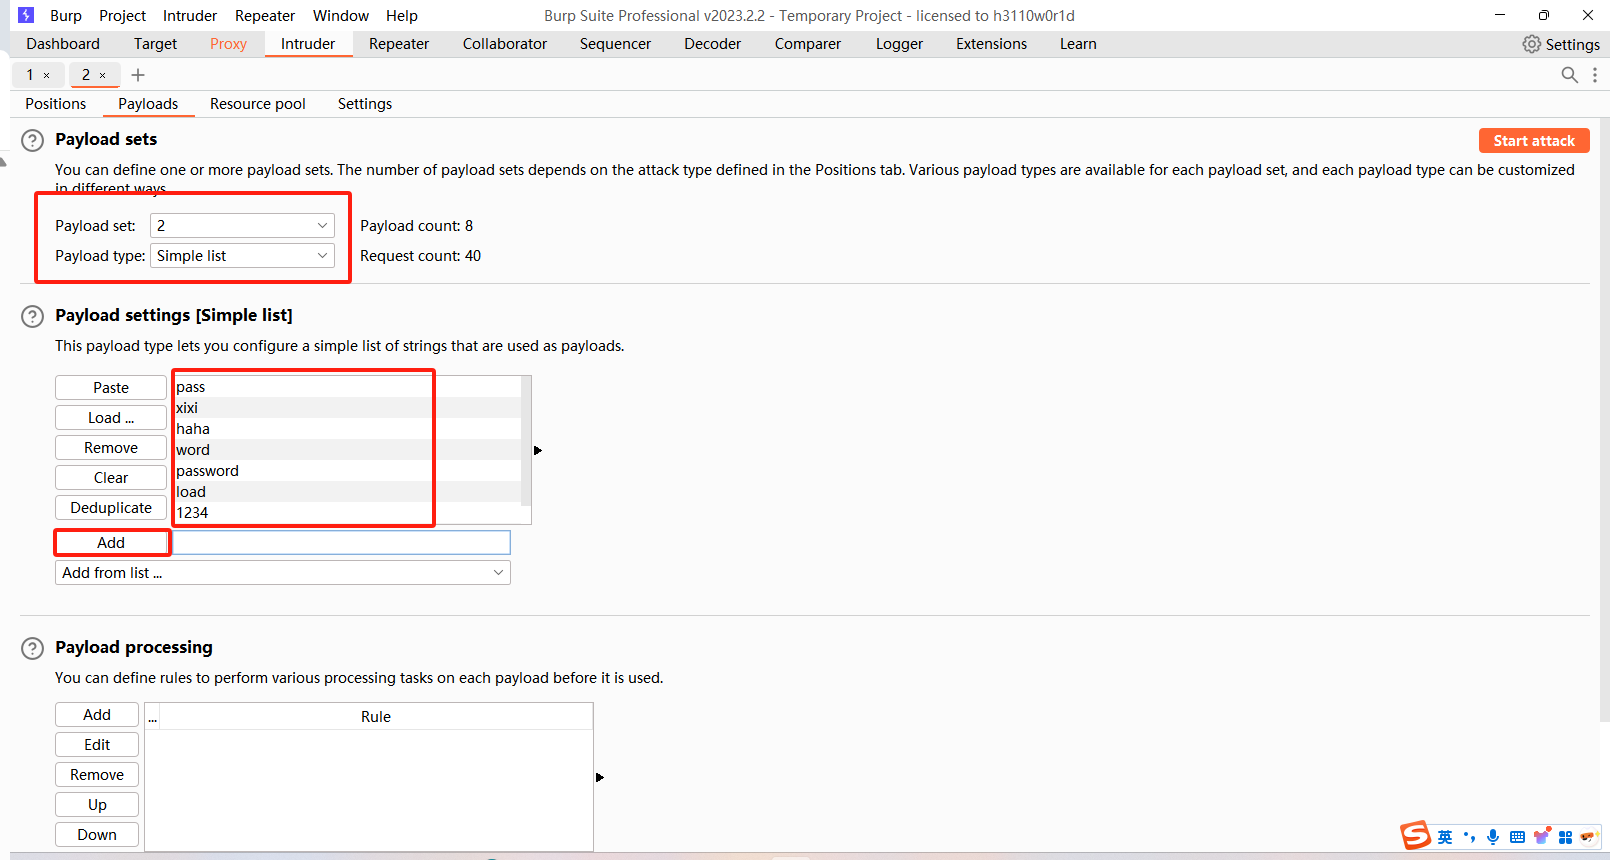Switch to the Collaborator tab
Viewport: 1610px width, 860px height.
tap(505, 44)
